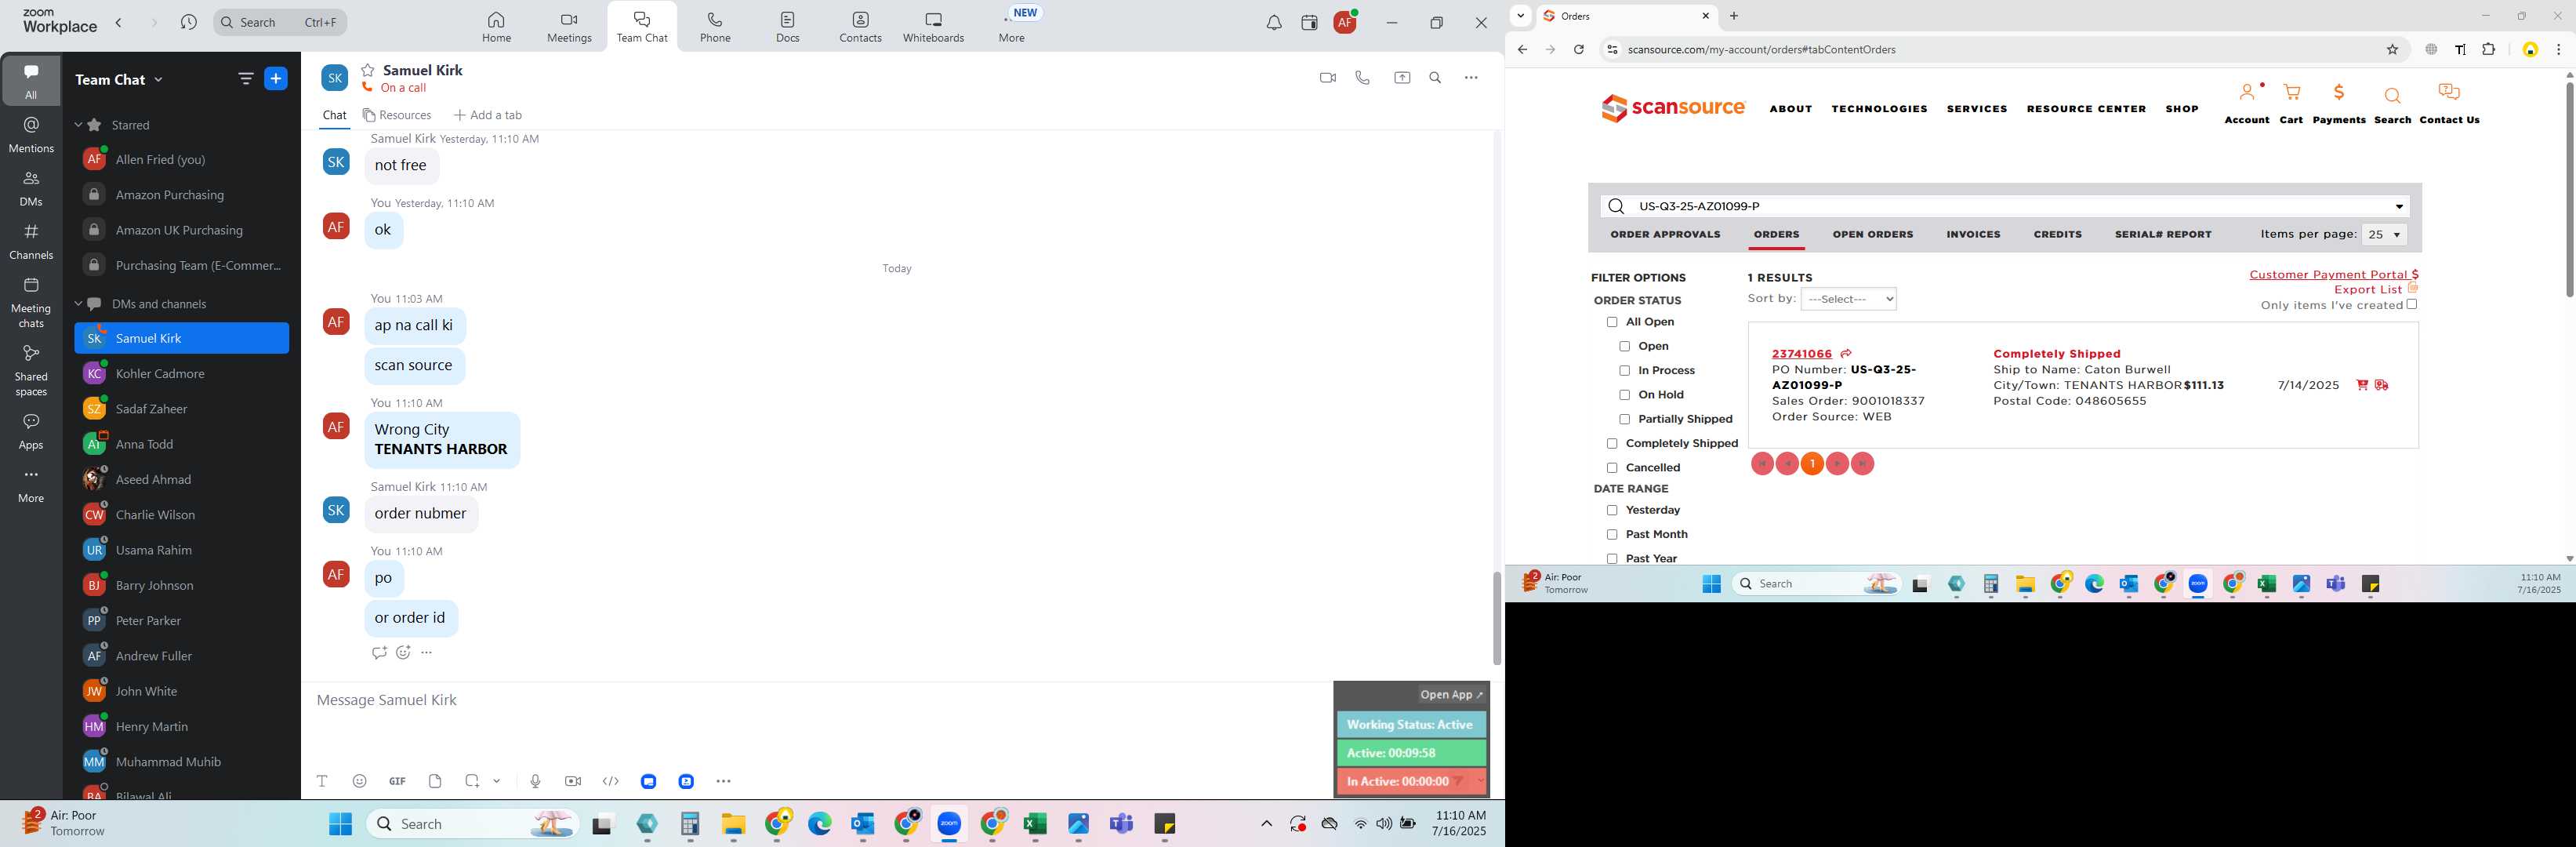This screenshot has width=2576, height=847.
Task: Toggle the star beside Samuel Kirk's name
Action: [368, 70]
